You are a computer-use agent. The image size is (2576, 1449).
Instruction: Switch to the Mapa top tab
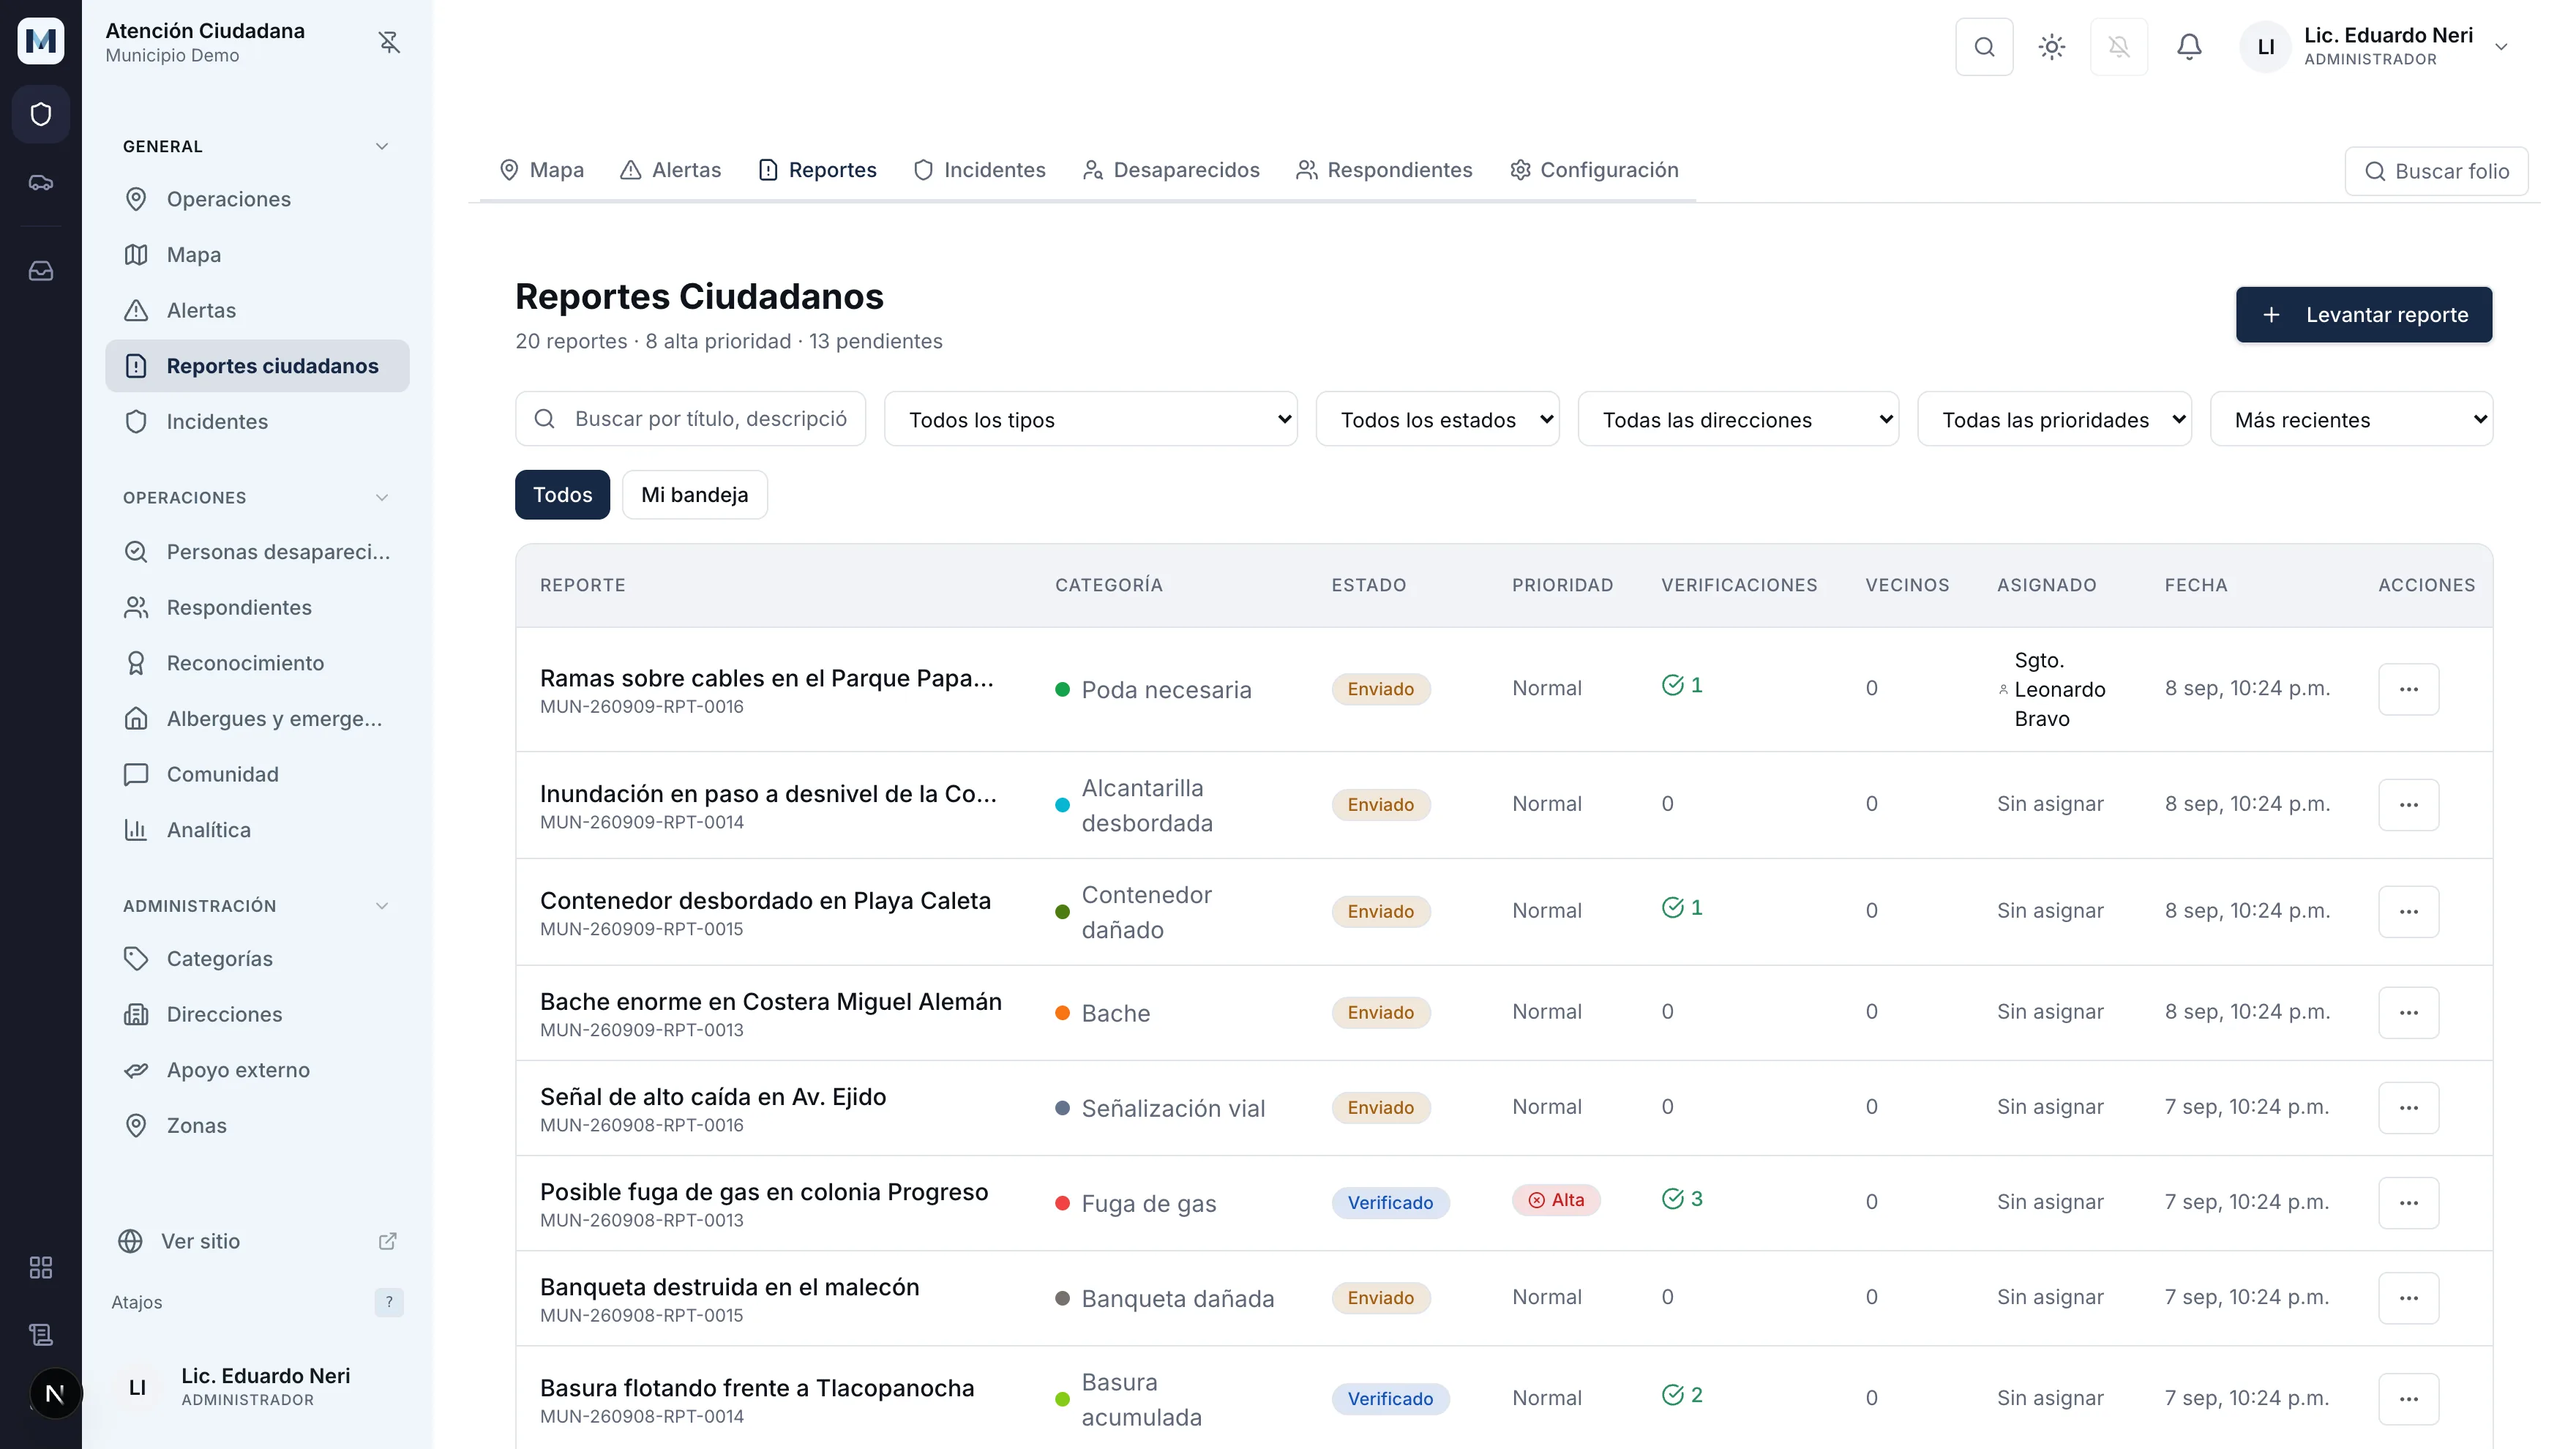(x=541, y=170)
